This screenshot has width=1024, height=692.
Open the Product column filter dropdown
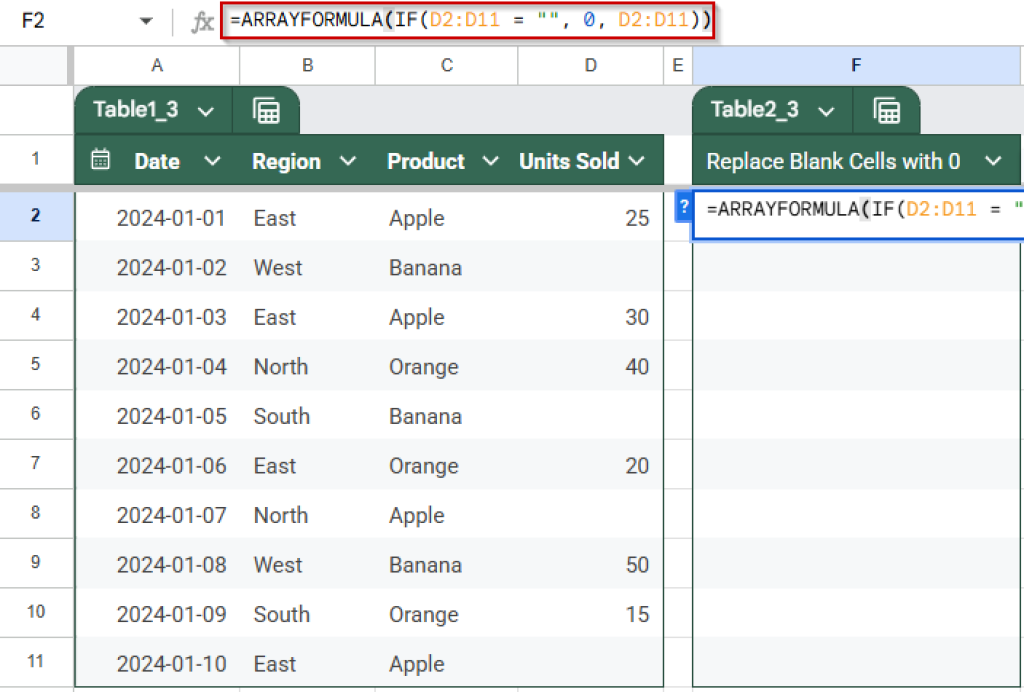coord(491,160)
